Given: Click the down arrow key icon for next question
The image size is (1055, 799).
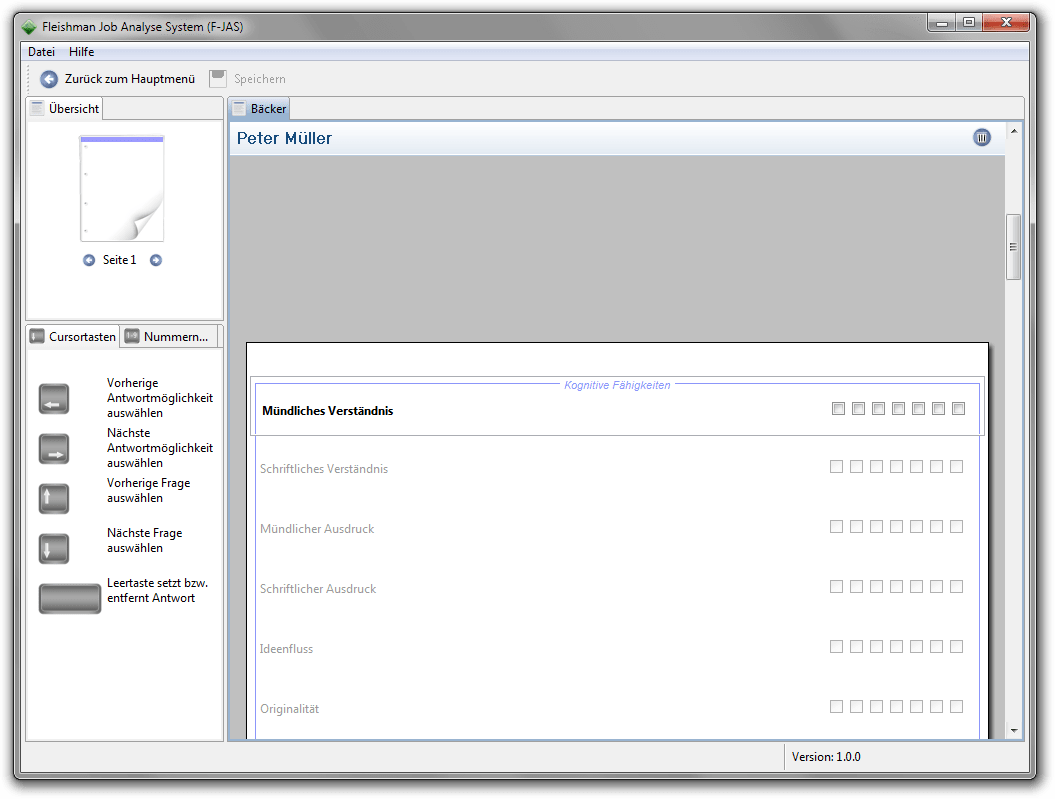Looking at the screenshot, I should click(x=53, y=548).
